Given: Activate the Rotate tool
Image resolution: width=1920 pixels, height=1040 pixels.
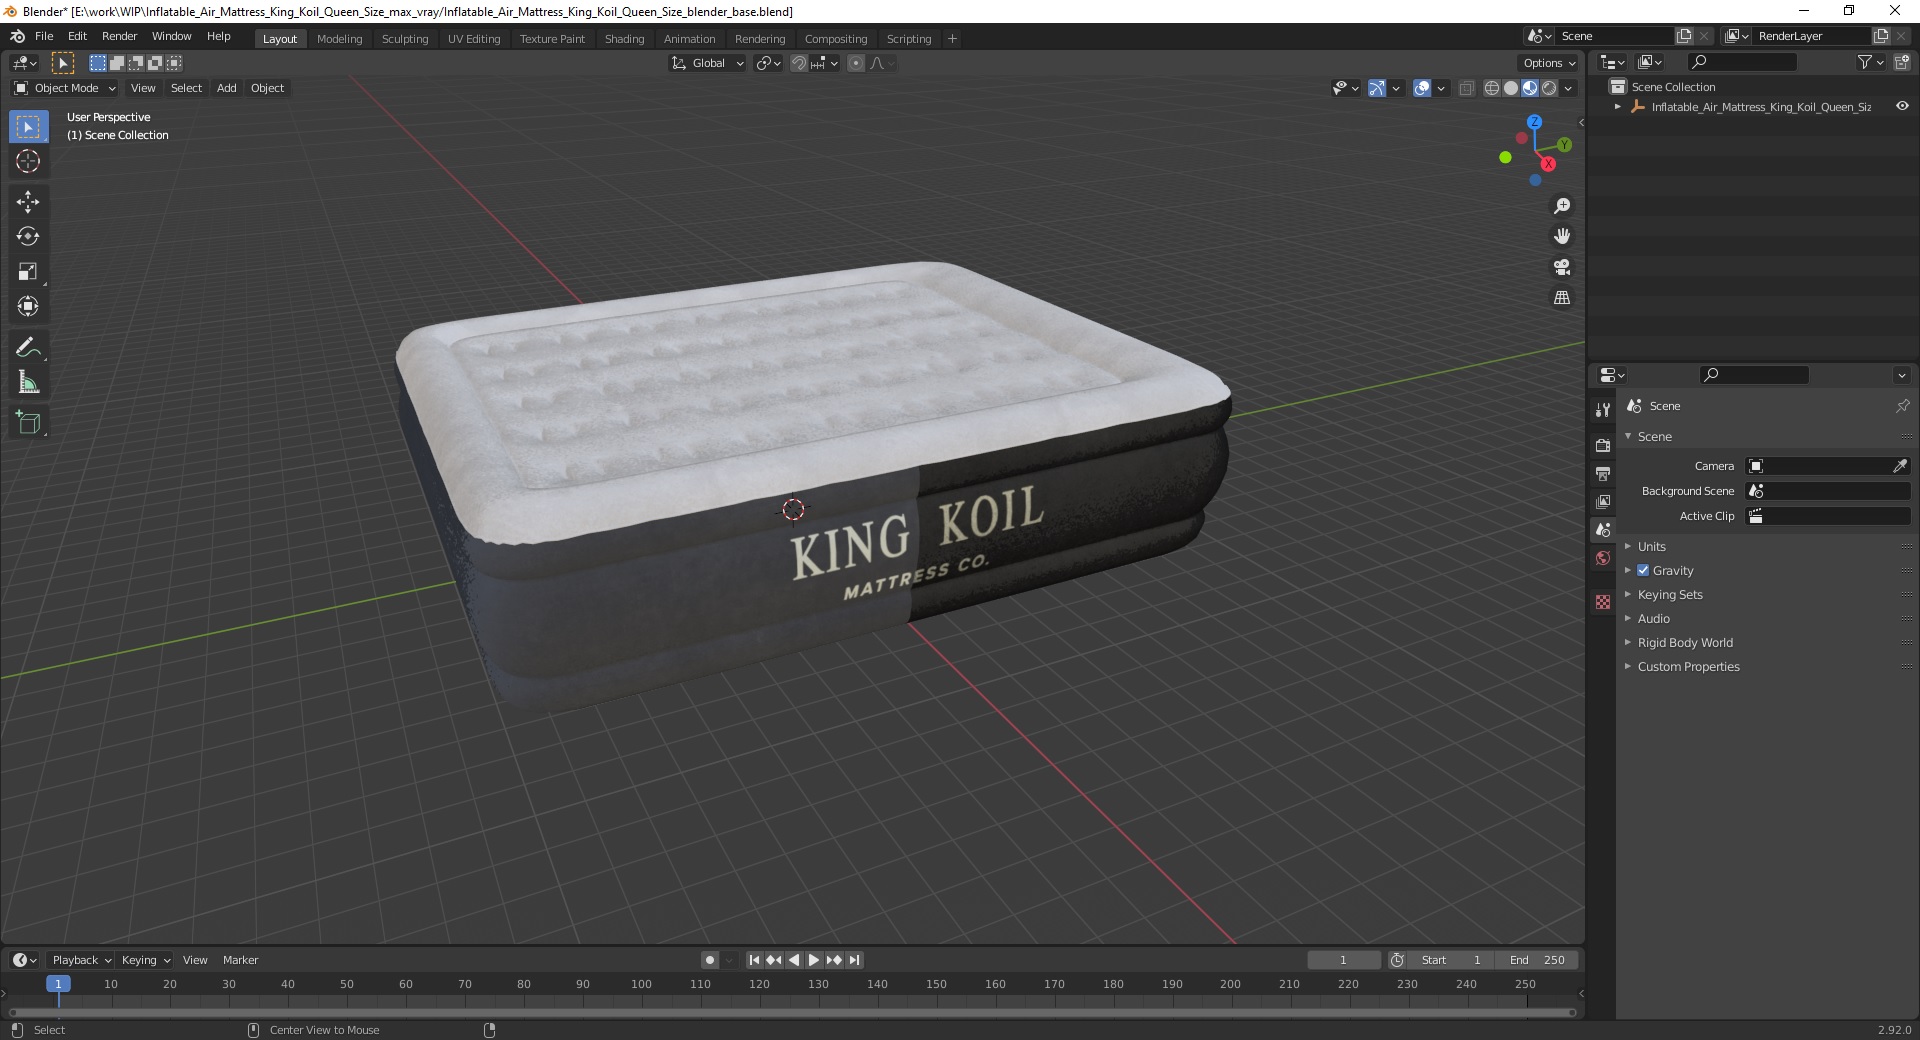Looking at the screenshot, I should coord(28,237).
